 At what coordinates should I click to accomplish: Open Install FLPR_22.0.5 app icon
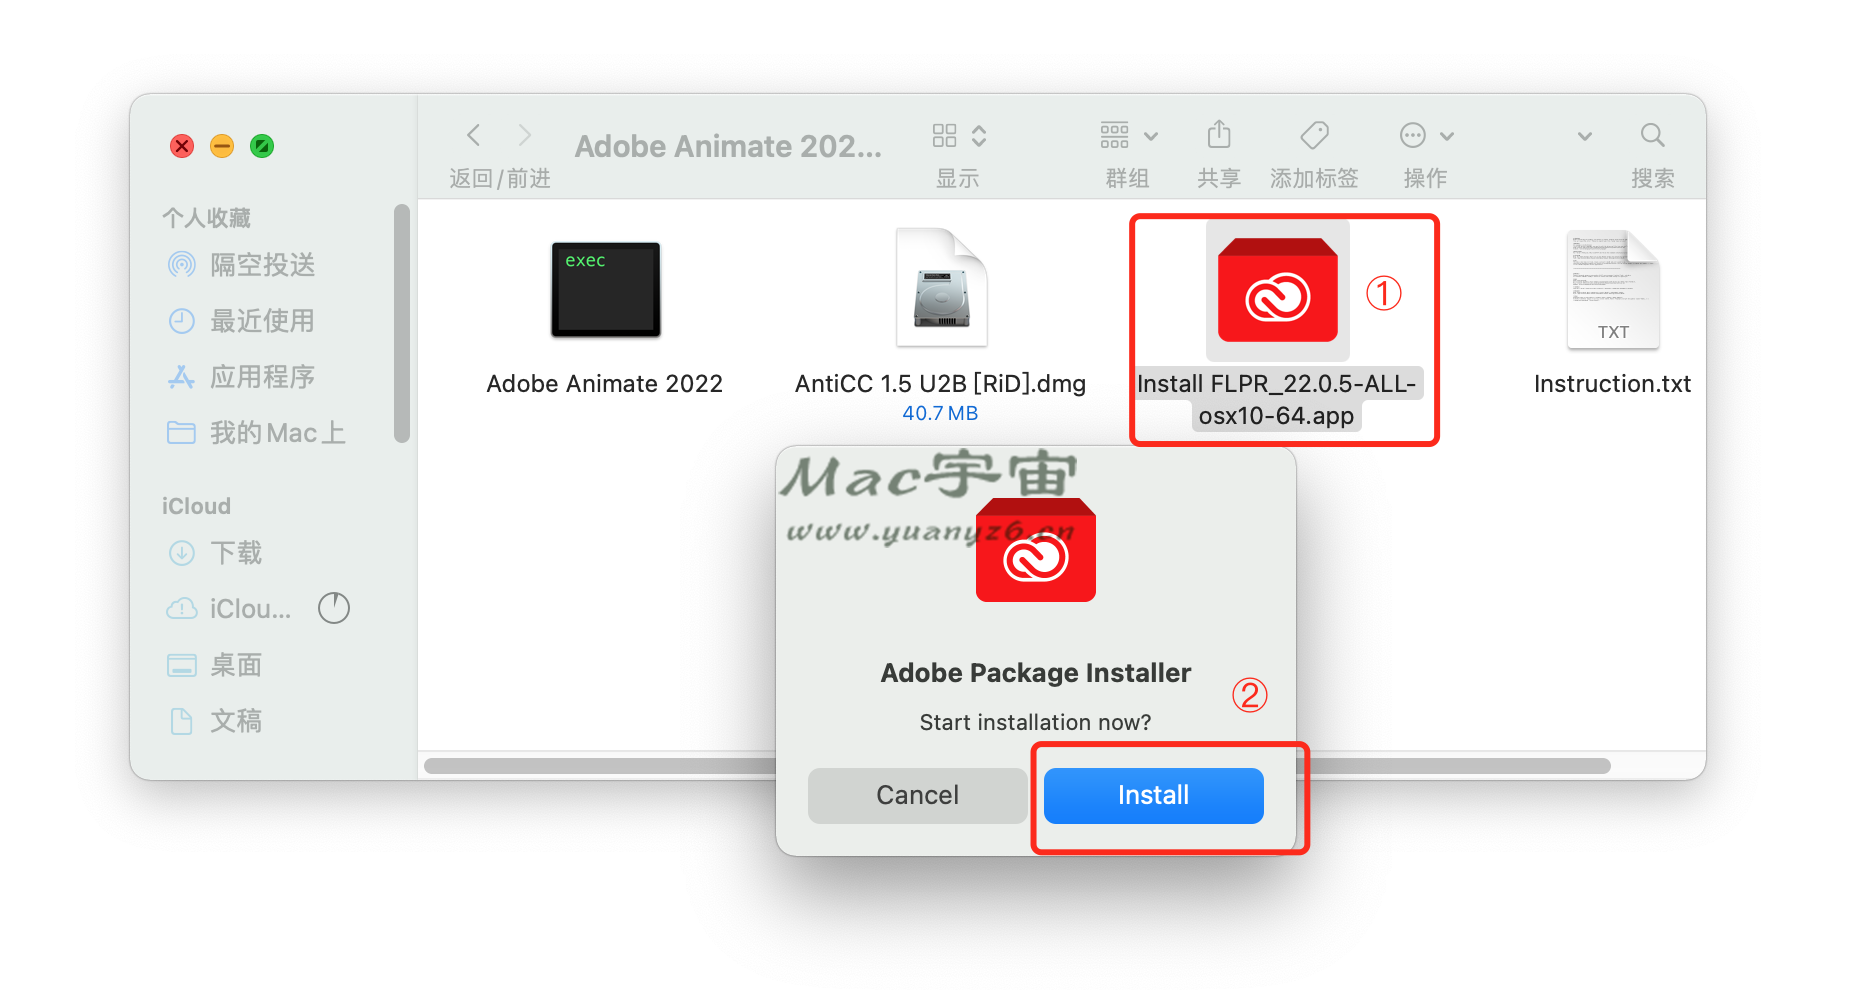[x=1277, y=291]
